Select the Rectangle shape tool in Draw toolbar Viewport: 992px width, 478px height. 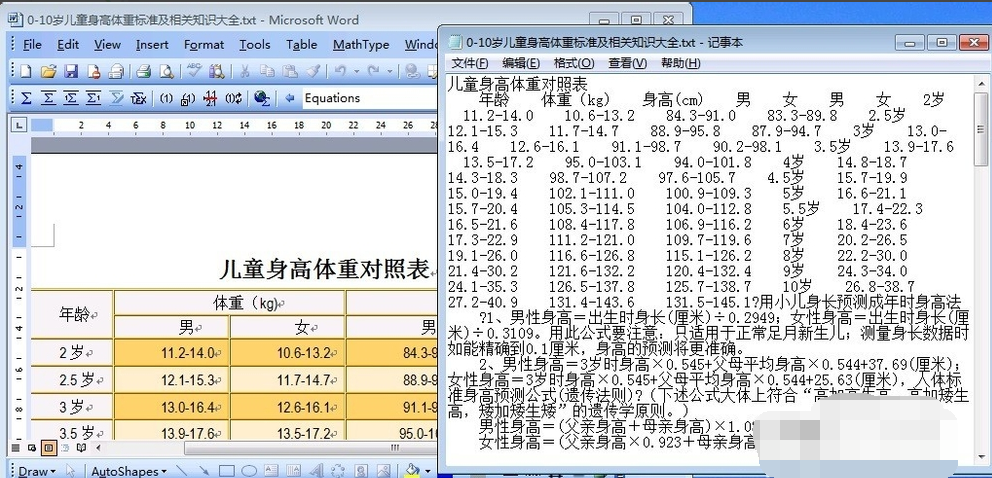(x=226, y=470)
